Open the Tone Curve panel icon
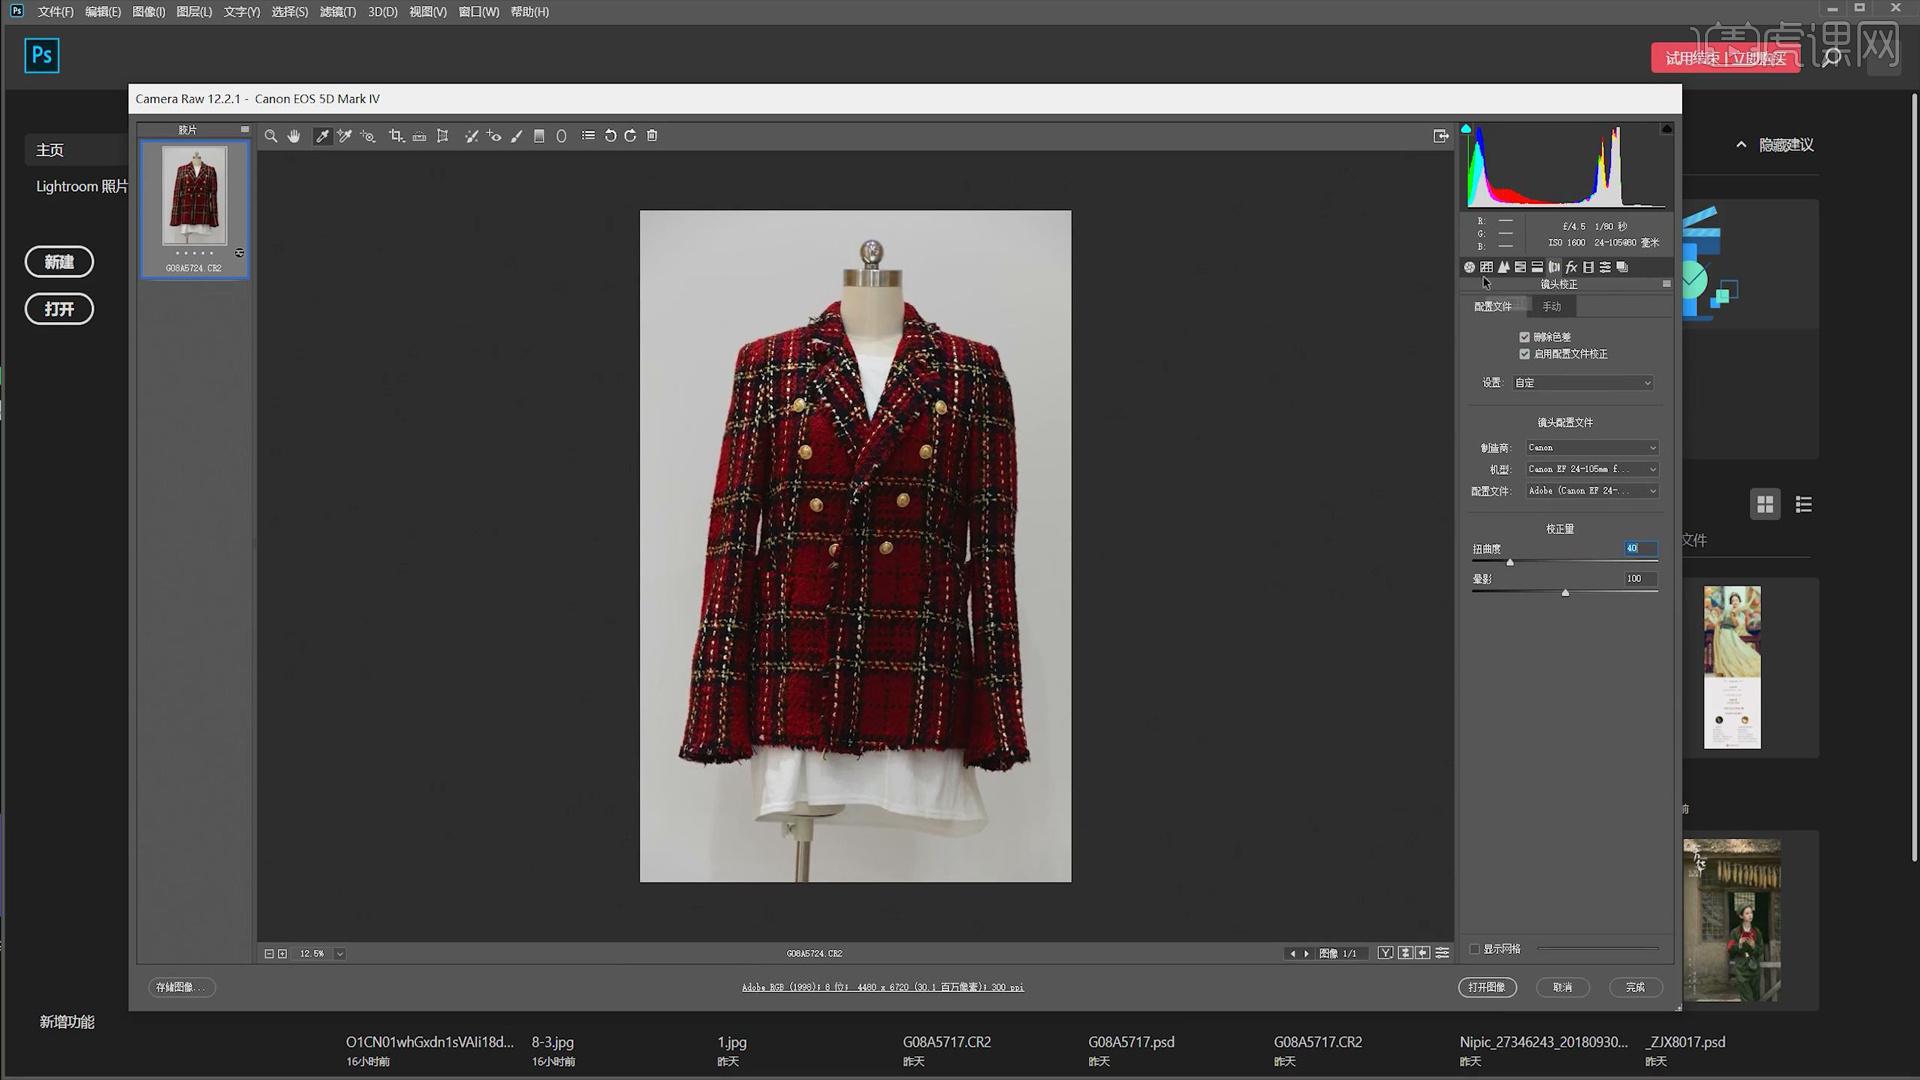Screen dimensions: 1920x1080 coord(1486,267)
